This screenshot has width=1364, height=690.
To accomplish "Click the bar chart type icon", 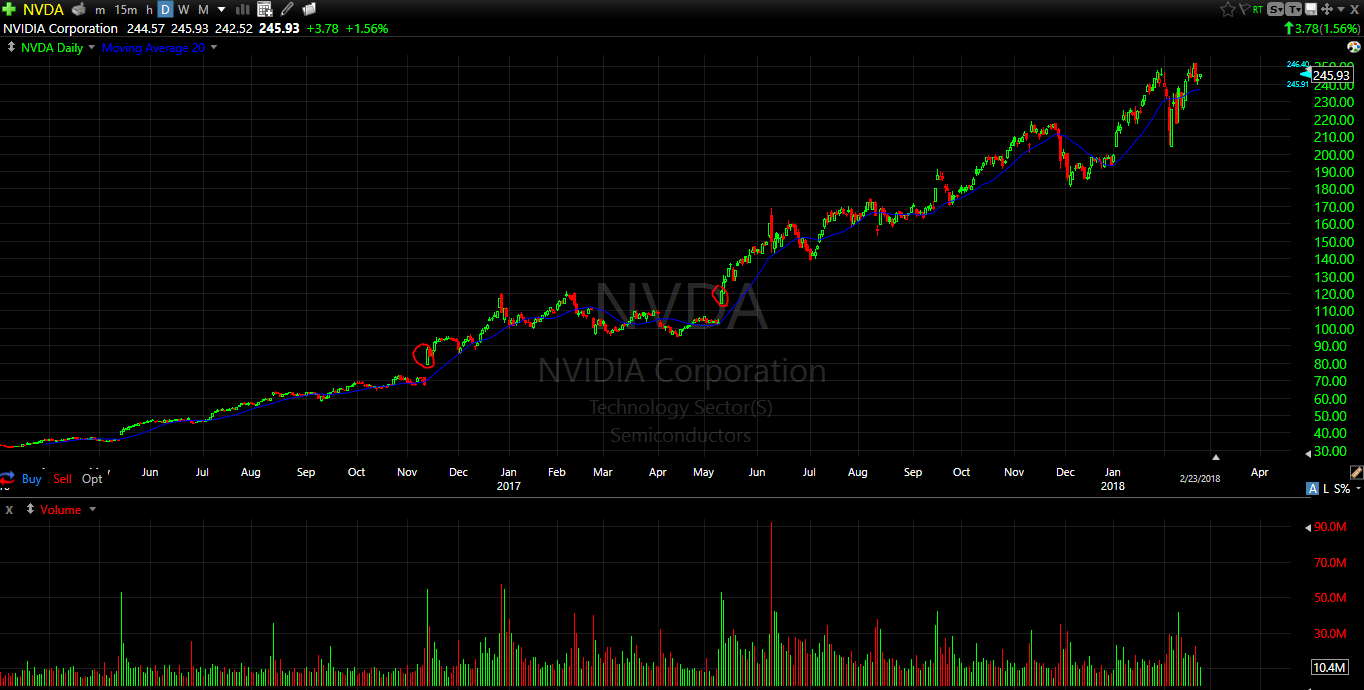I will click(242, 10).
